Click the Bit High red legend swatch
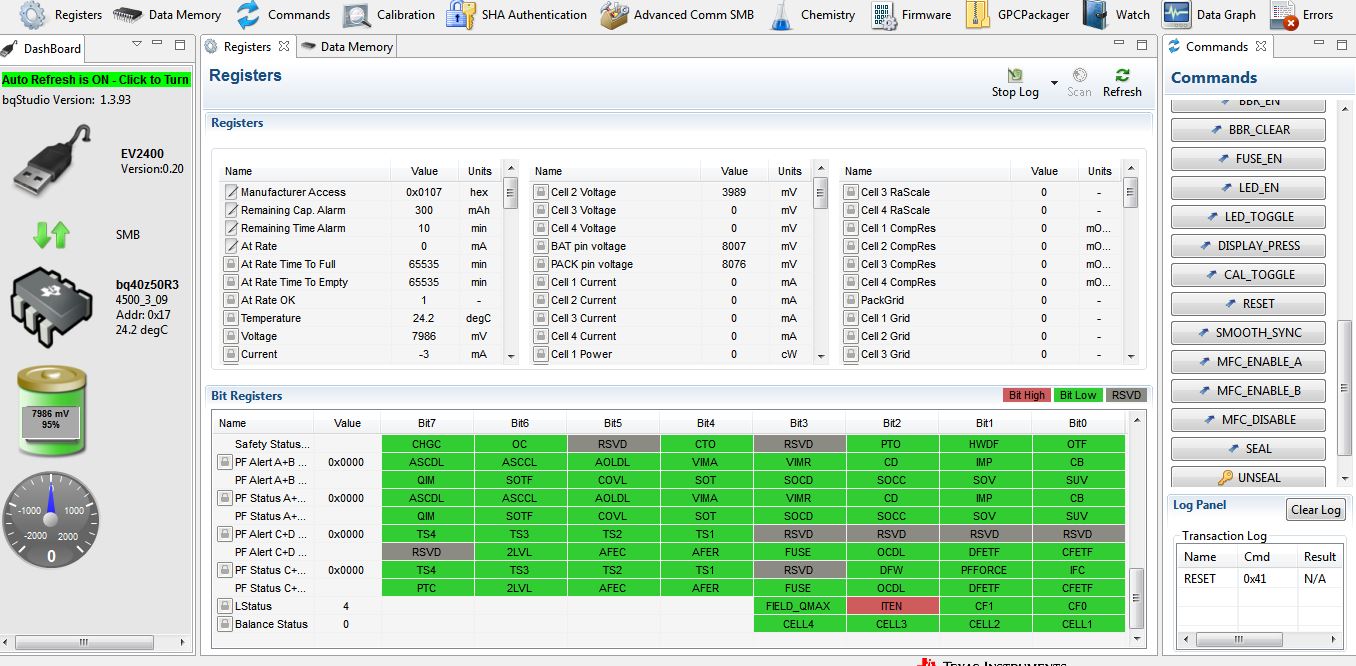 (1027, 396)
